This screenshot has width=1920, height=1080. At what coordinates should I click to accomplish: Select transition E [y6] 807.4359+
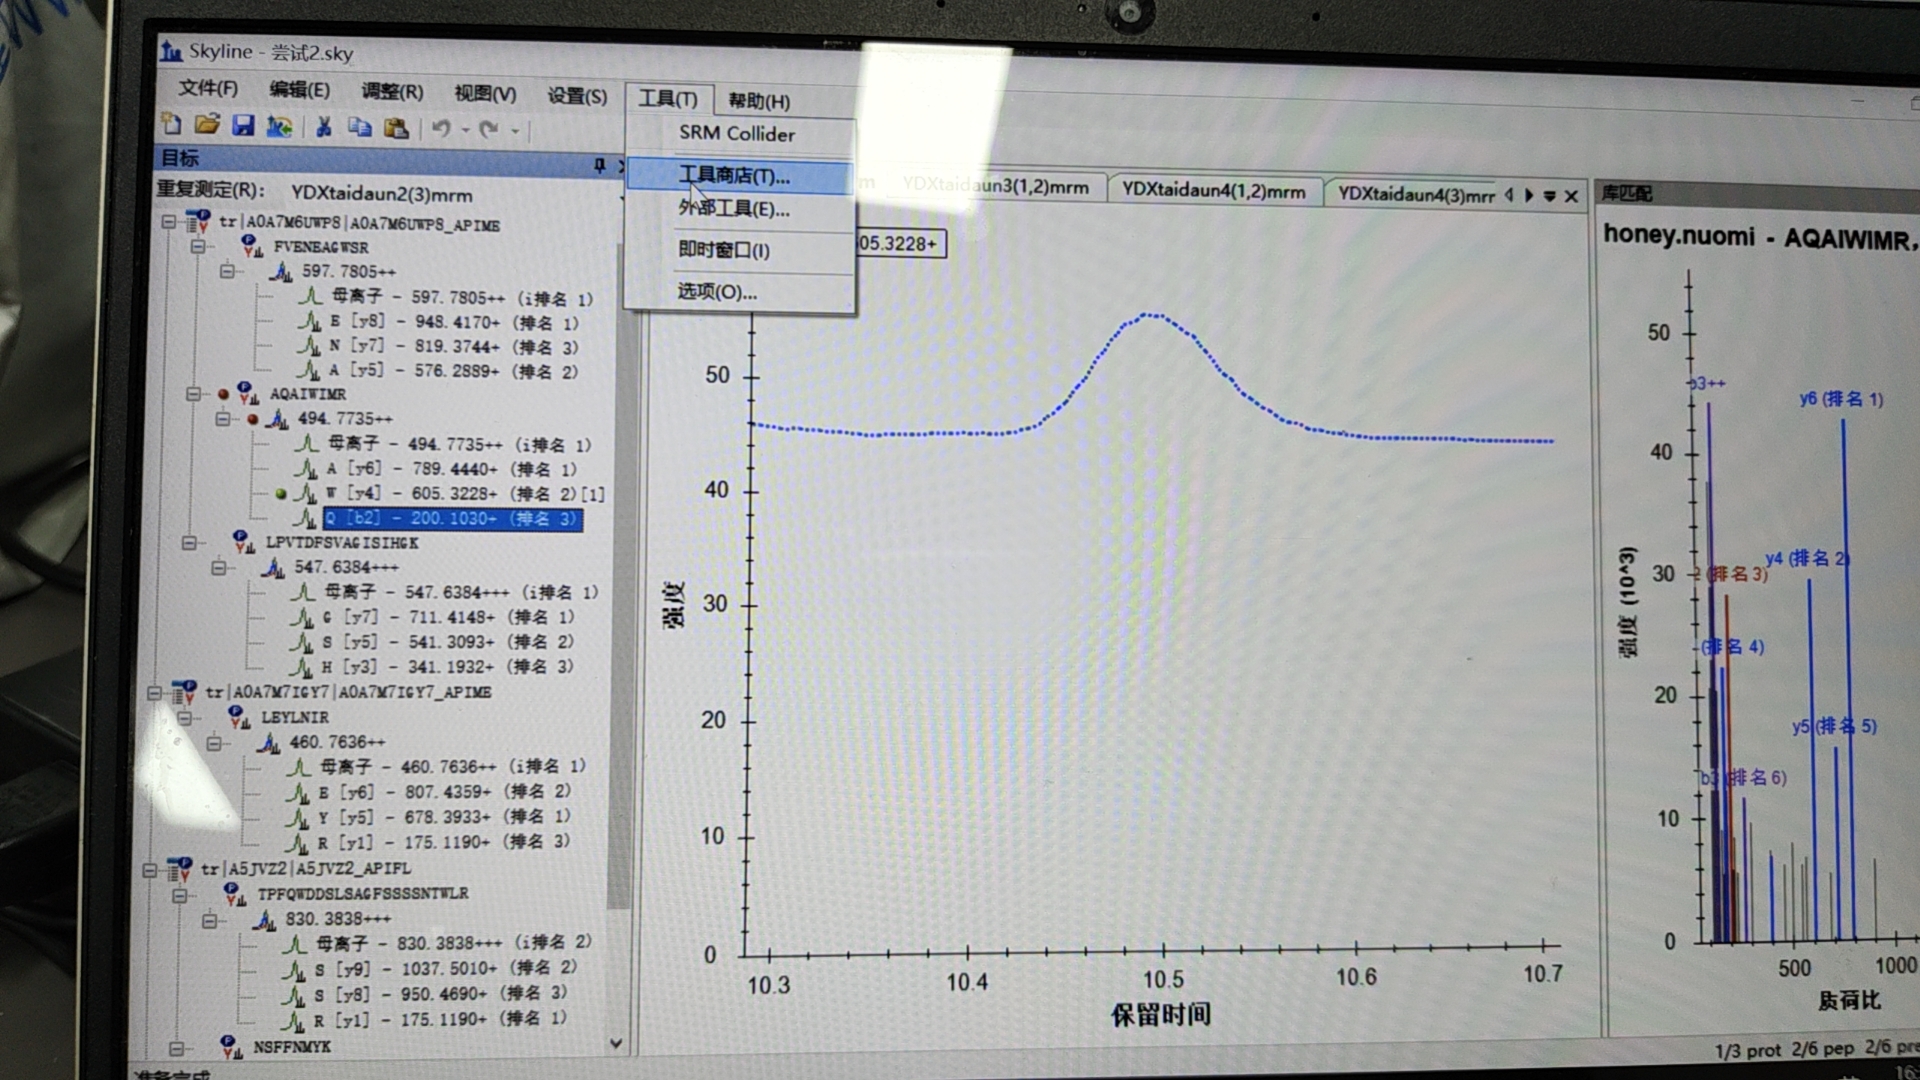coord(445,791)
